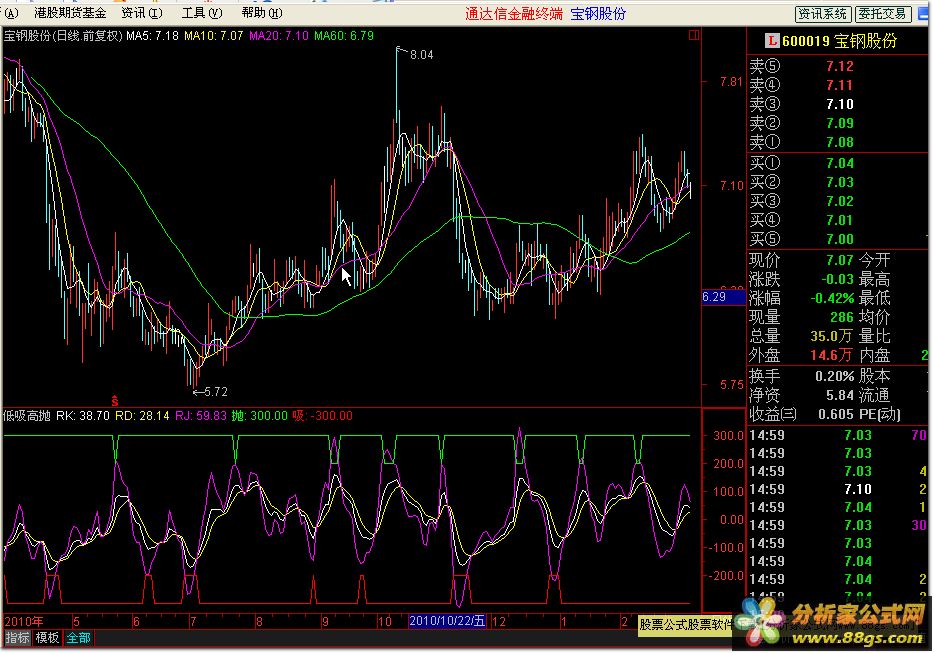Click the RK: 38.70 value
The height and width of the screenshot is (653, 934).
tap(83, 415)
